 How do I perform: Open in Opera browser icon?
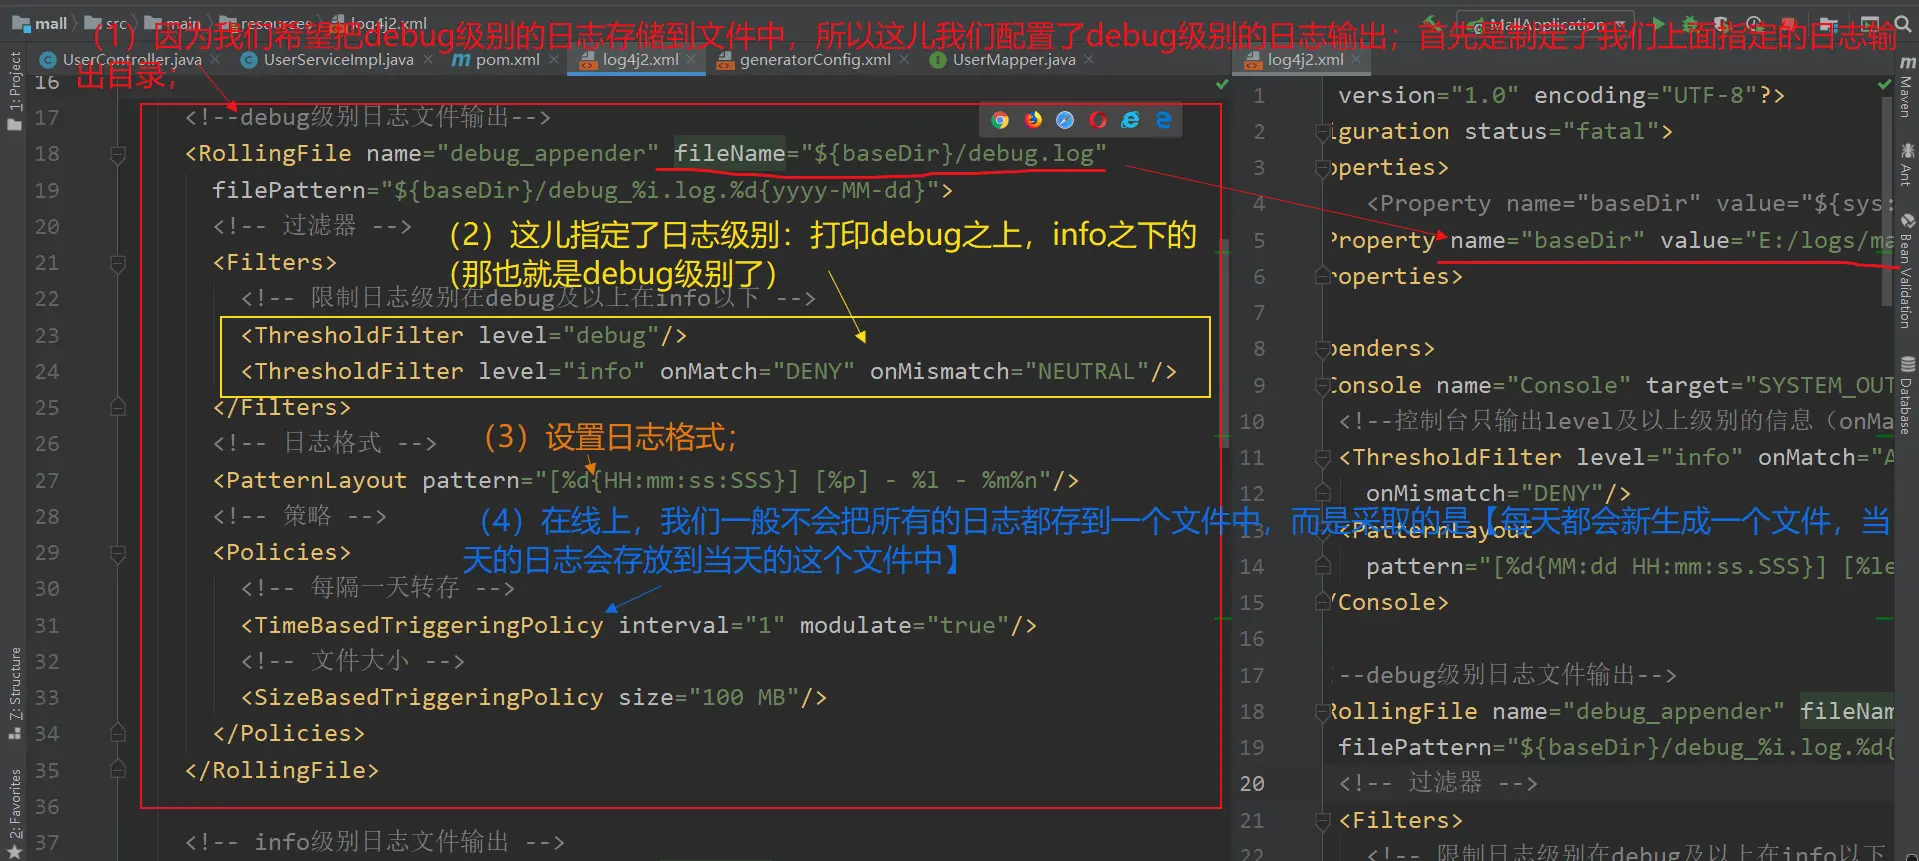(x=1098, y=120)
